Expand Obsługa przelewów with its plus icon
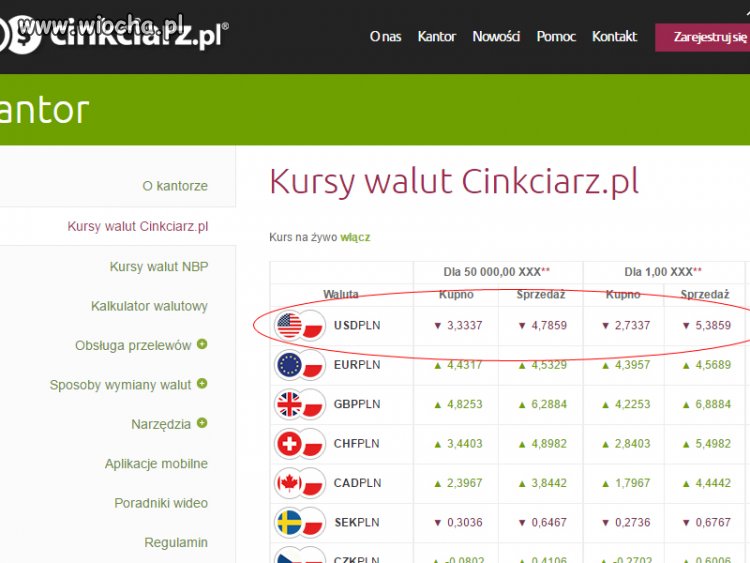This screenshot has width=750, height=563. point(202,344)
